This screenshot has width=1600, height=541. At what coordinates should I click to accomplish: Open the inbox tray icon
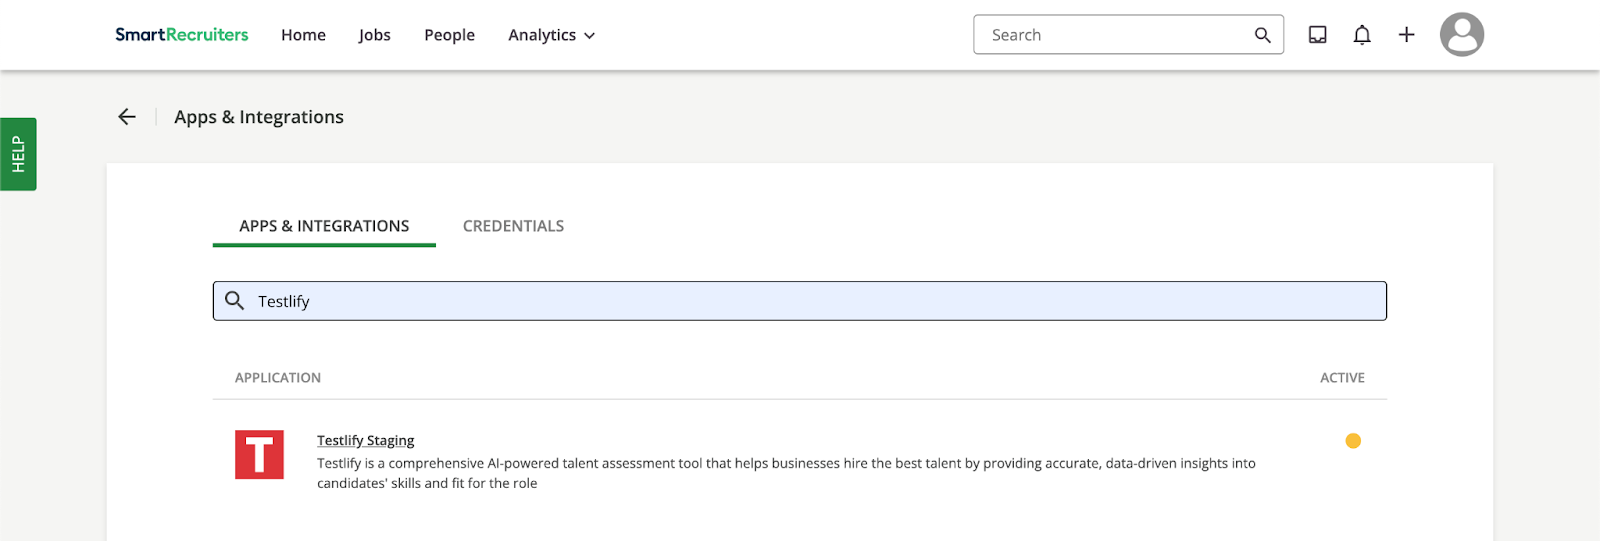1318,35
